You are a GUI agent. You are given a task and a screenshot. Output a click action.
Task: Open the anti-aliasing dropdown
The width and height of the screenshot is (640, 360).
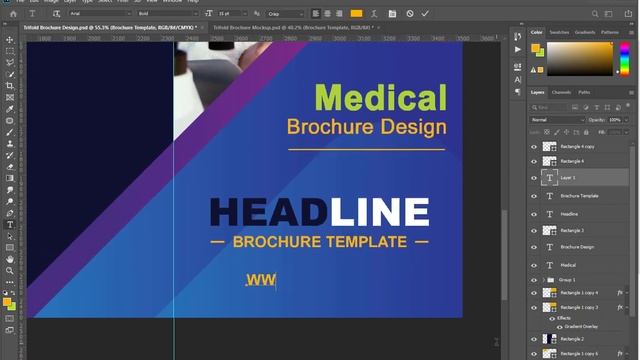(302, 13)
